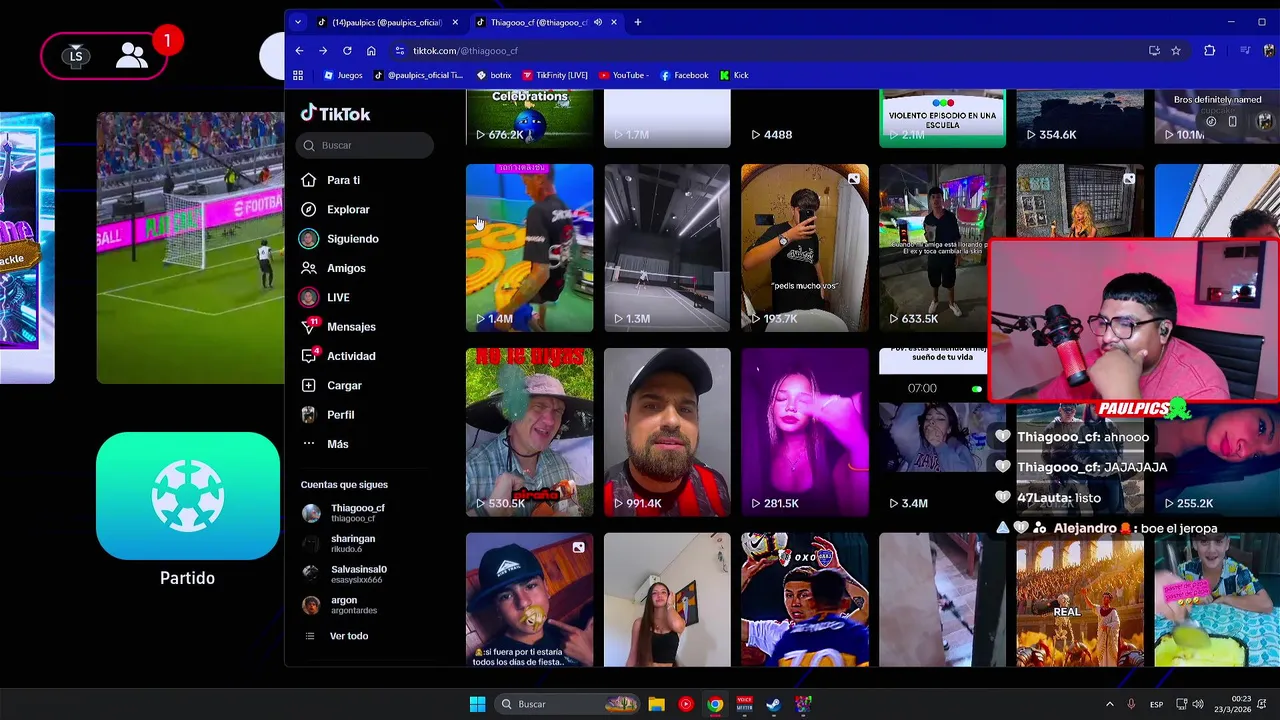Screen dimensions: 1280x720
Task: Open followed account Salvasinsal0
Action: [x=358, y=574]
